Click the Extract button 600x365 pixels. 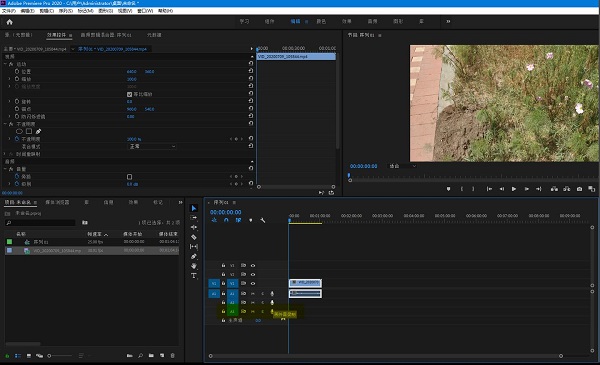click(567, 189)
